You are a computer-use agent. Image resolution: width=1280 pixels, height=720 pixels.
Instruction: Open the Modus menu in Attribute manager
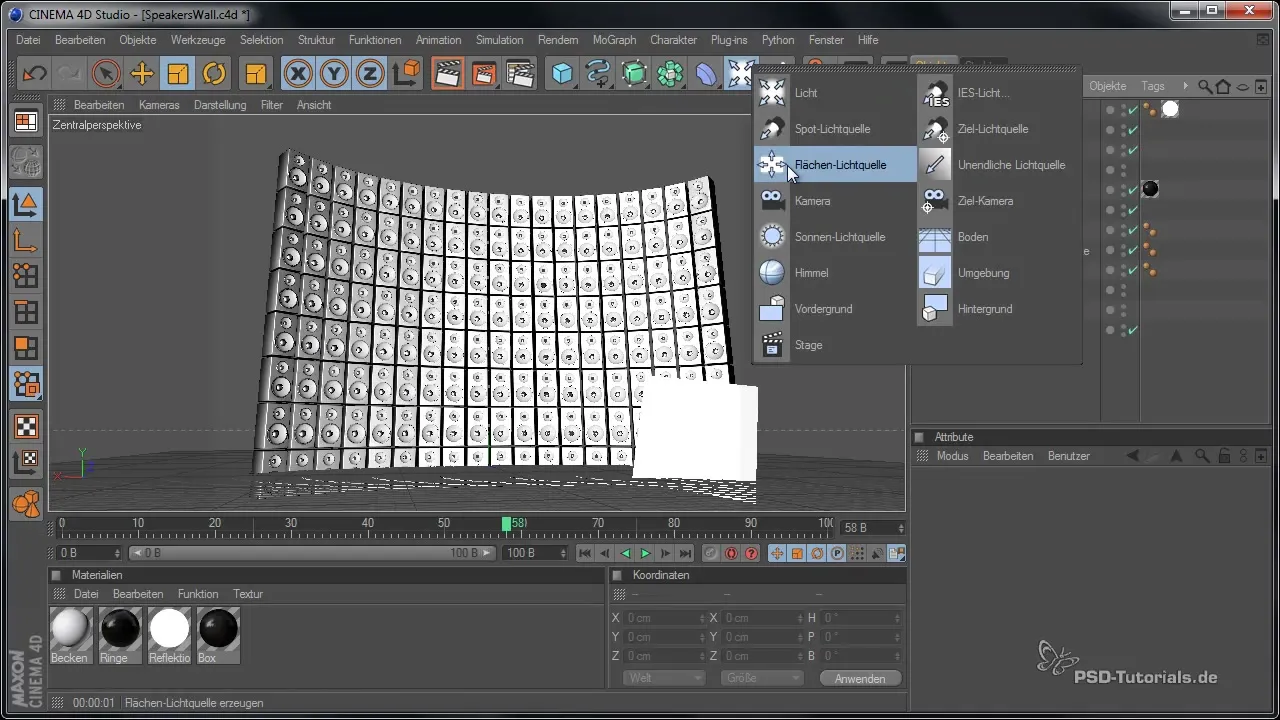click(952, 456)
